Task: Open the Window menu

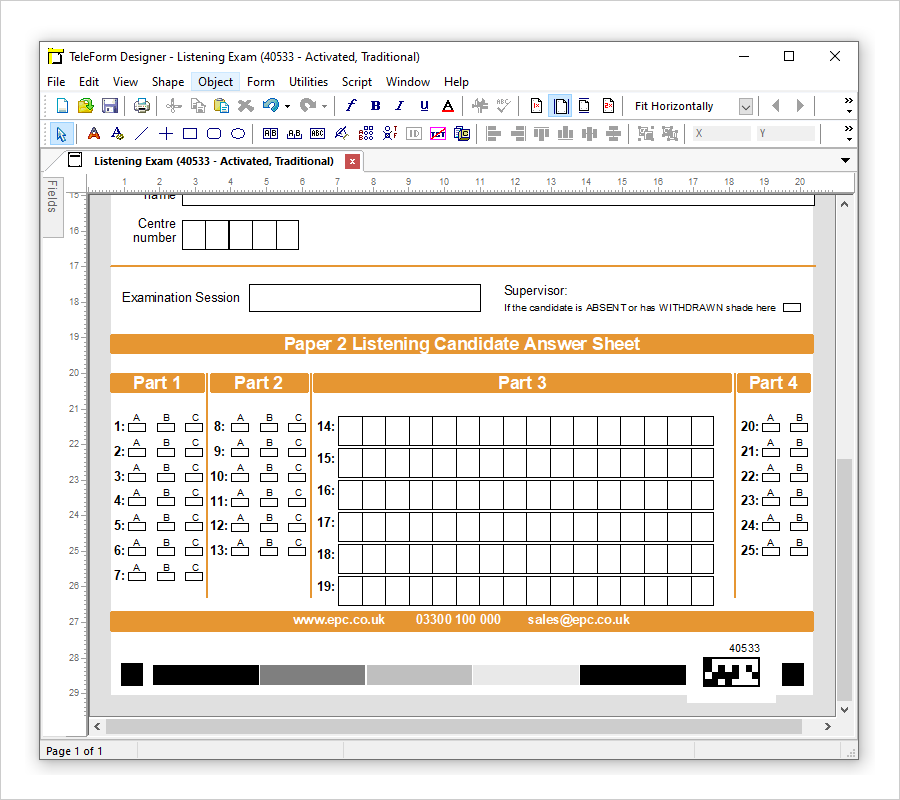Action: pos(408,81)
